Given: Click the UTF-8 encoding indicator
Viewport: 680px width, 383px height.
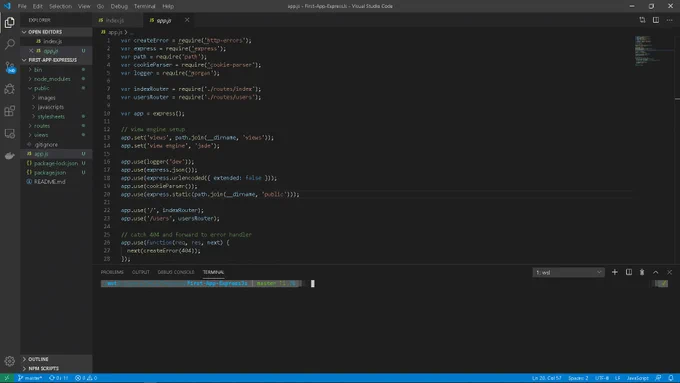Looking at the screenshot, I should click(x=602, y=378).
